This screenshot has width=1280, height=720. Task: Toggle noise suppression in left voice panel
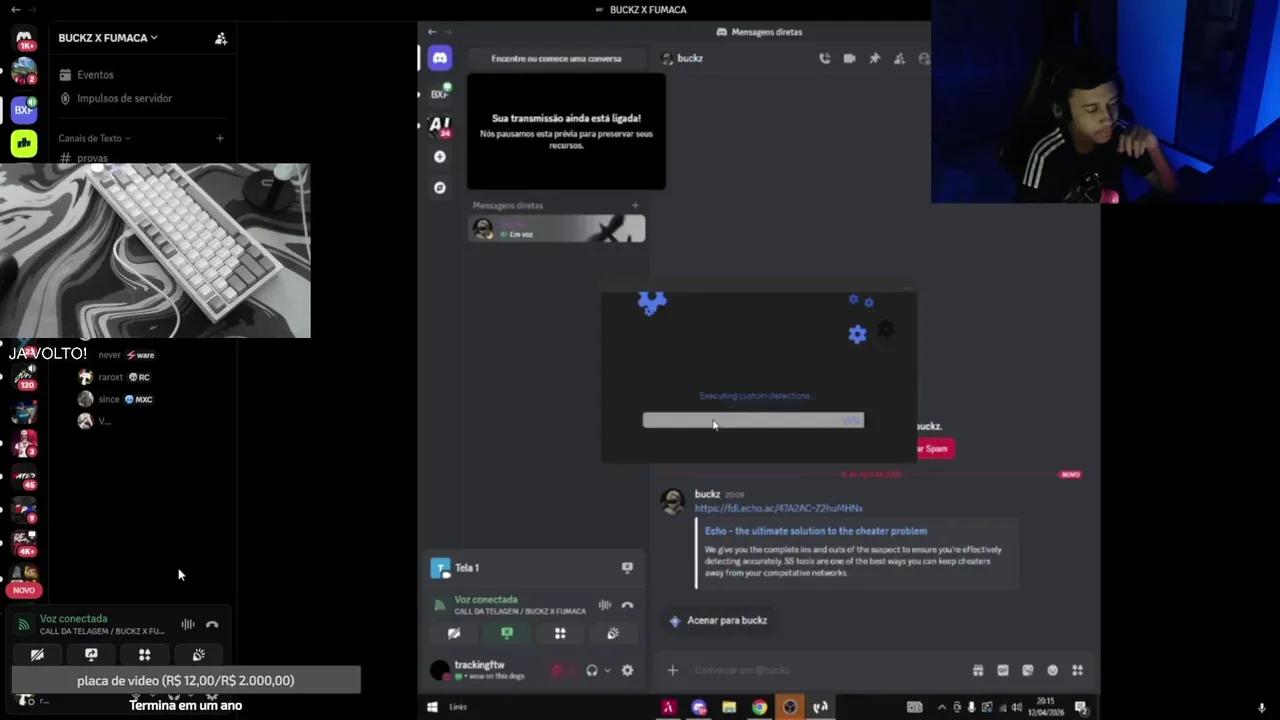188,624
